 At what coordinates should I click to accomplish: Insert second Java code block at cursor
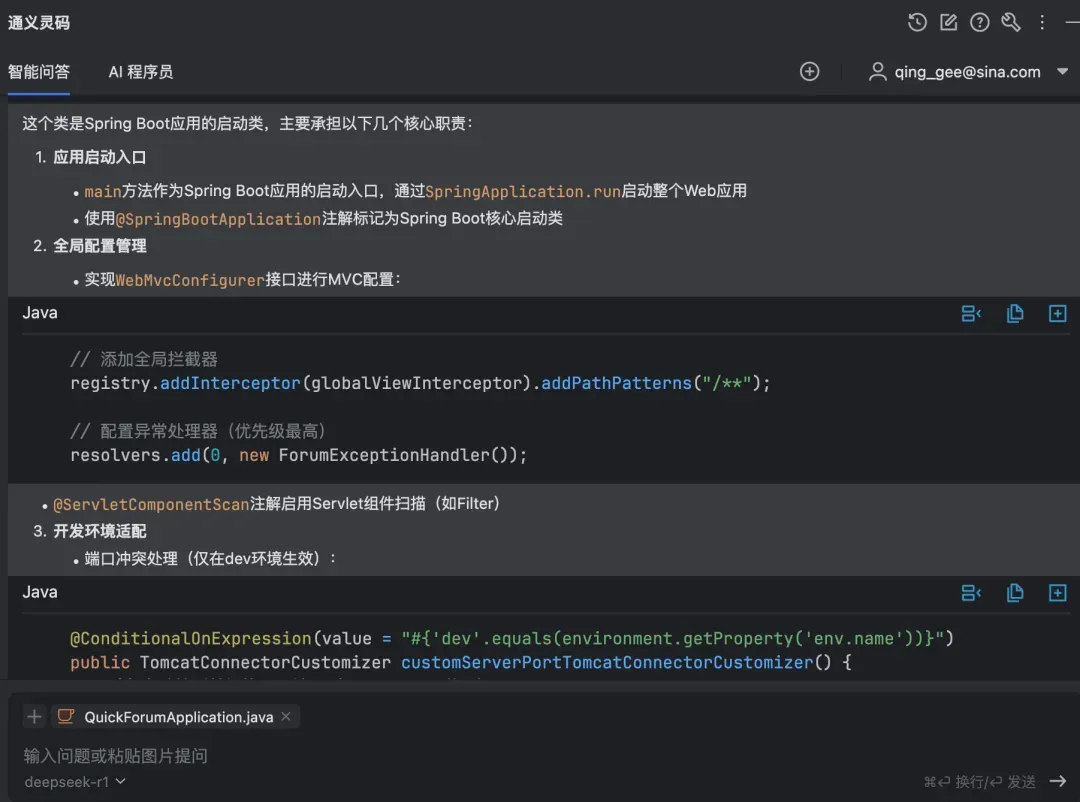(971, 593)
